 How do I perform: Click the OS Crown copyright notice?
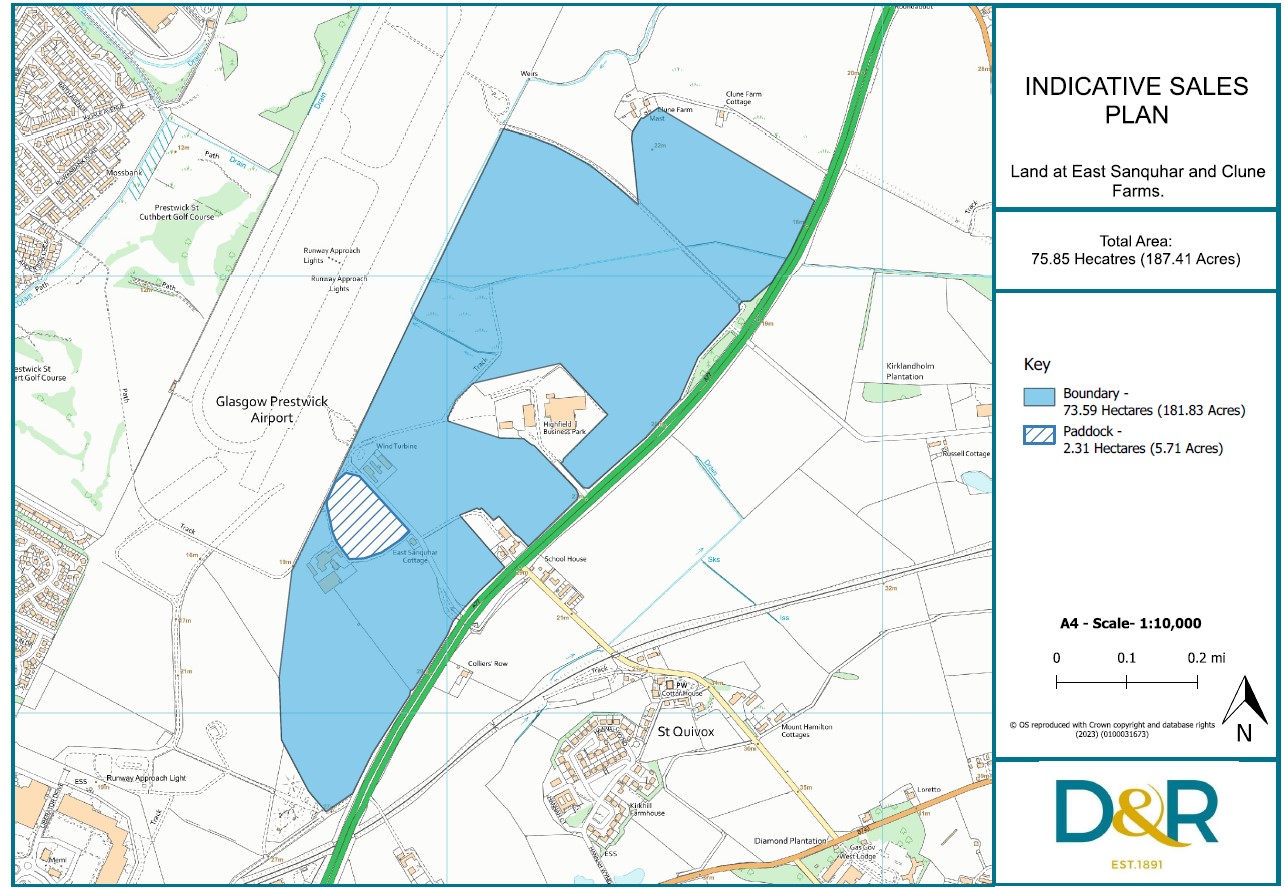1112,729
